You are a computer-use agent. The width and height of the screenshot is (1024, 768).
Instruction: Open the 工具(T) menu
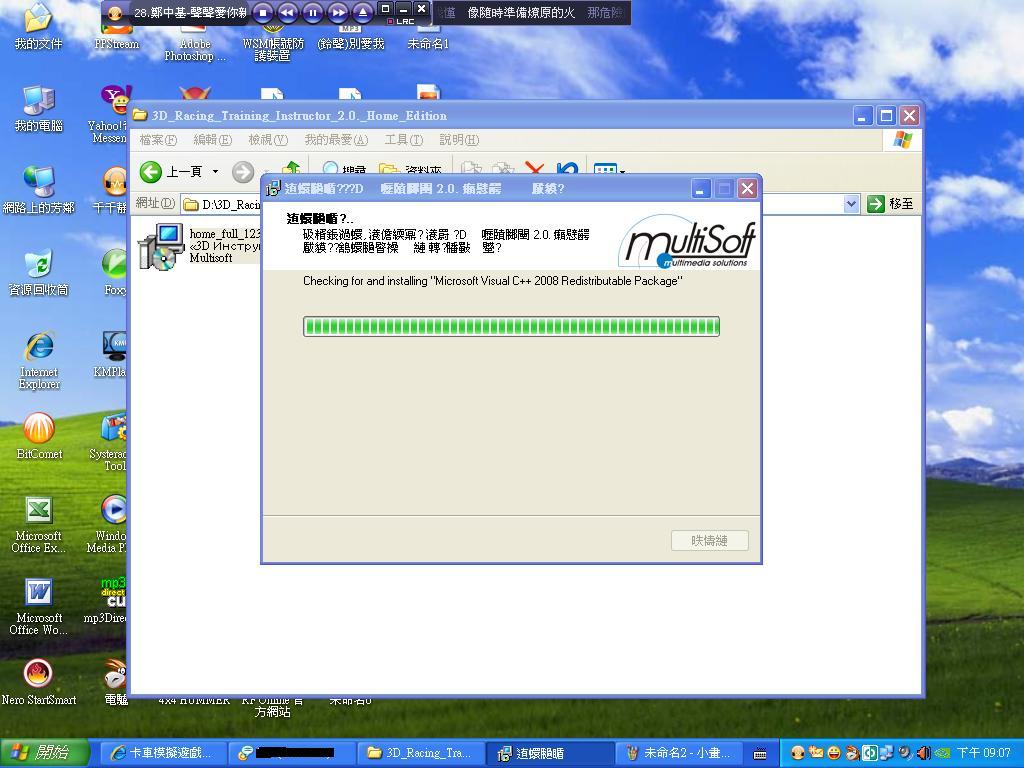[x=403, y=140]
